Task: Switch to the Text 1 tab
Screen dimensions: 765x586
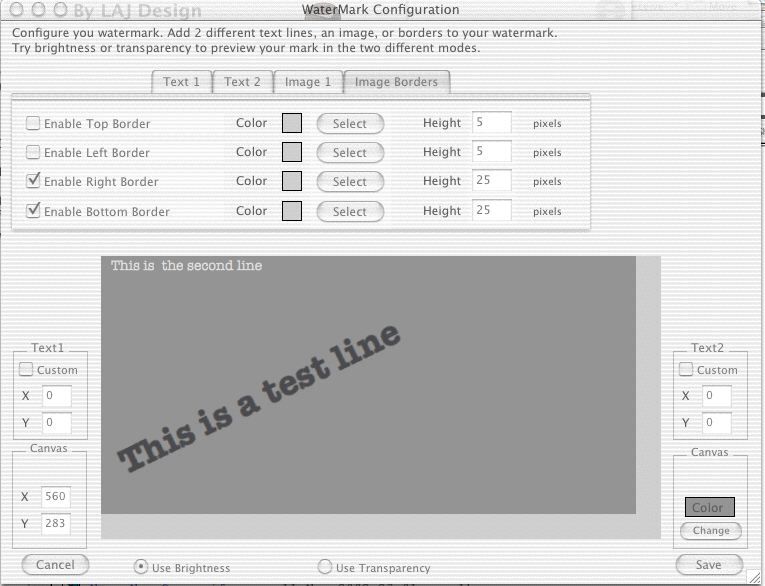Action: coord(181,82)
